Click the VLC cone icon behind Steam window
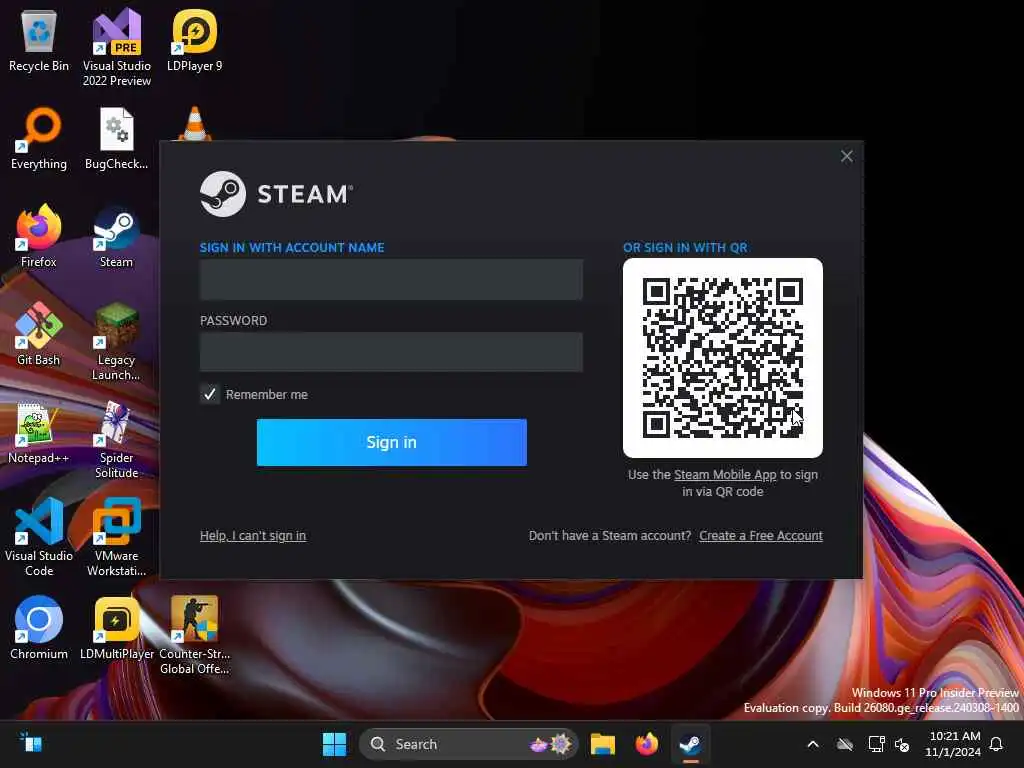1024x768 pixels. pos(195,123)
